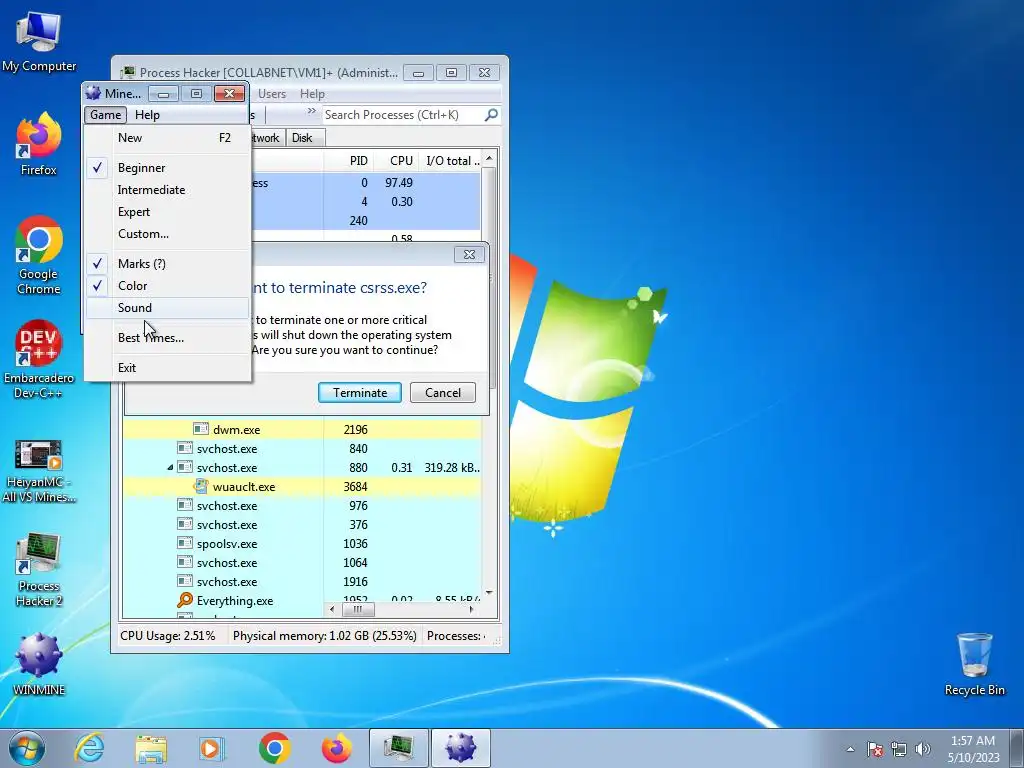1024x768 pixels.
Task: Open WINMINE desktop icon
Action: pos(39,665)
